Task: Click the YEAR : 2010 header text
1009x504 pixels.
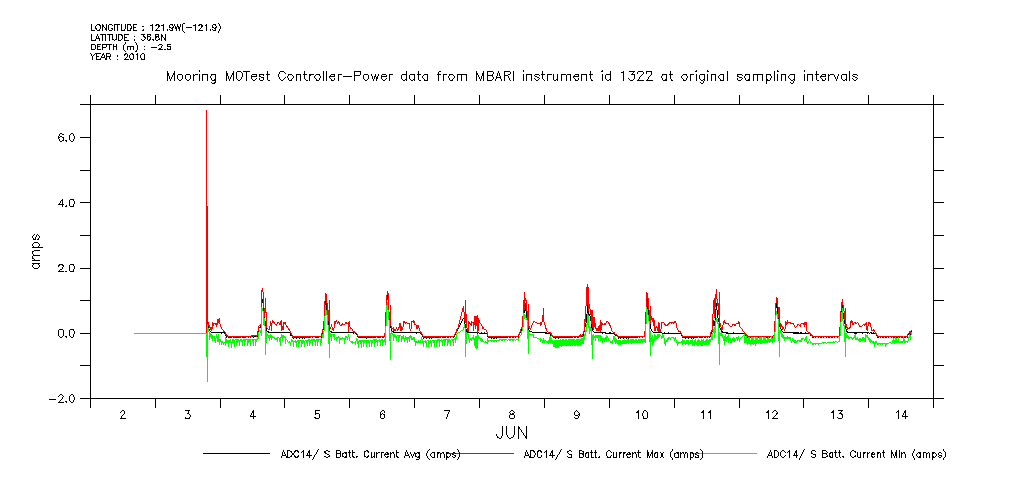Action: point(117,57)
